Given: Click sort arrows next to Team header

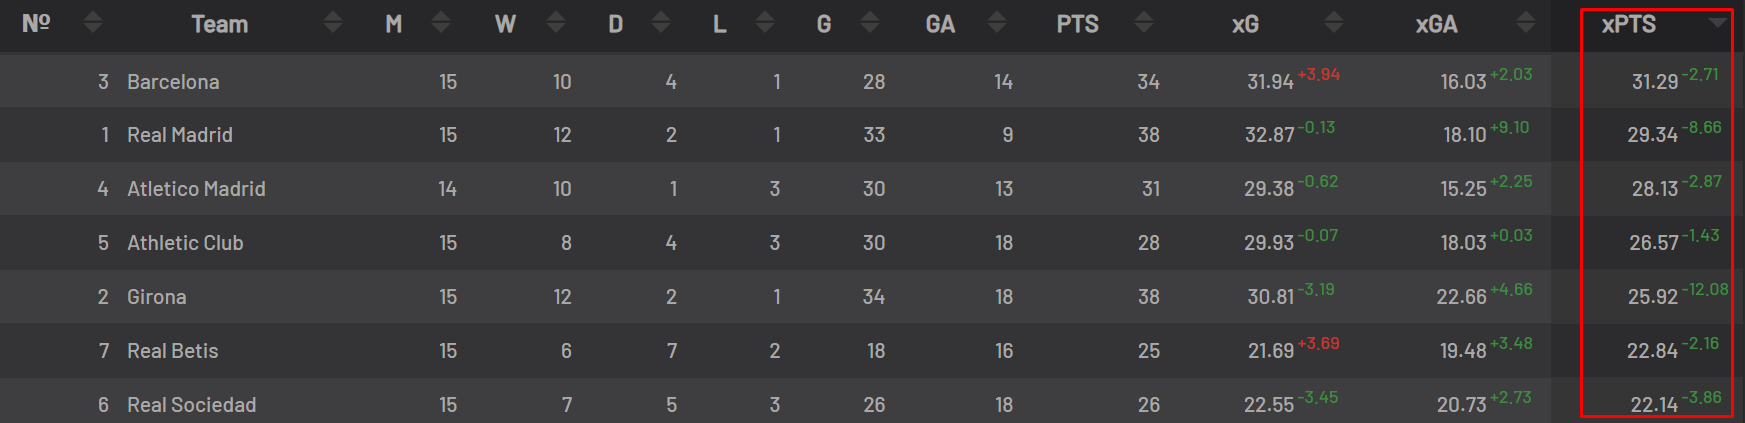Looking at the screenshot, I should pos(333,22).
